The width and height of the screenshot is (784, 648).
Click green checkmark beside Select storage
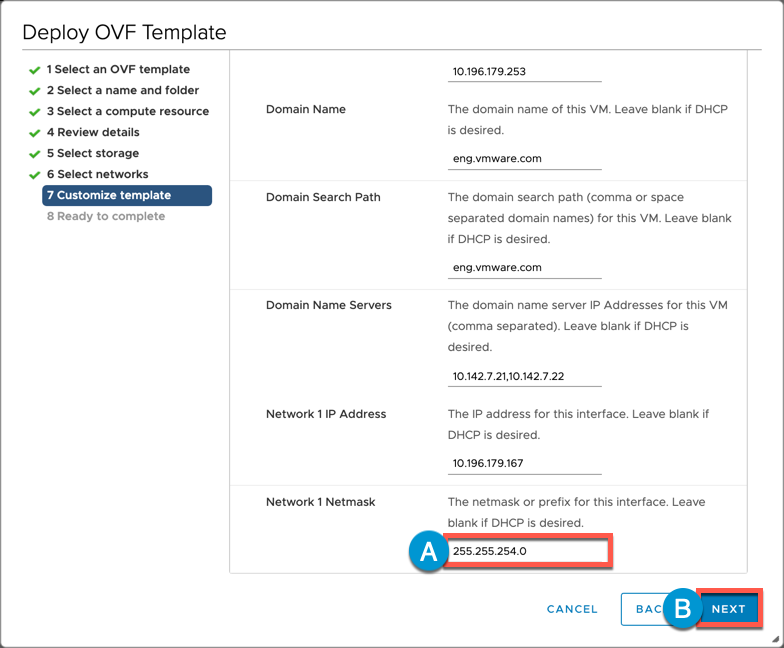34,154
